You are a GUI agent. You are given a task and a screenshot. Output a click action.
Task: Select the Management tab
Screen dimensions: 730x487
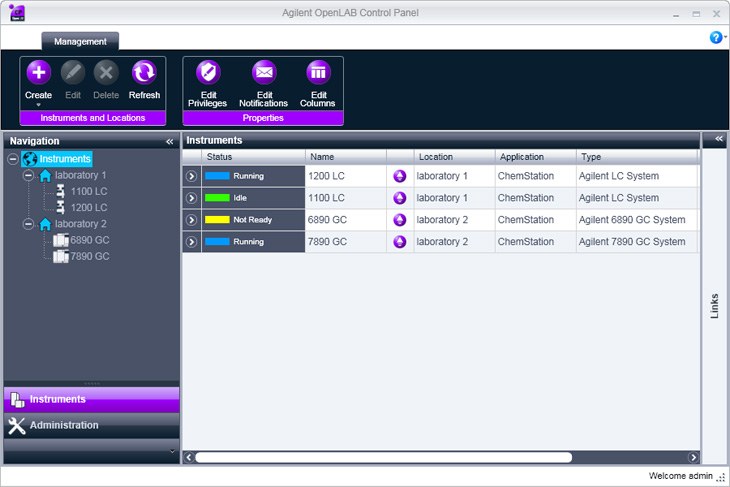[80, 41]
